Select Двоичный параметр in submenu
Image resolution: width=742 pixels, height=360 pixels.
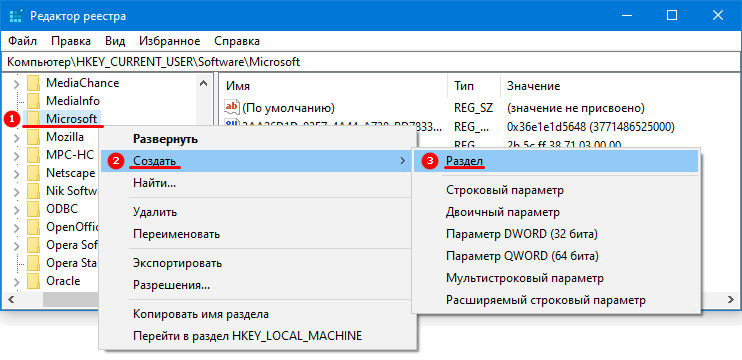556,212
